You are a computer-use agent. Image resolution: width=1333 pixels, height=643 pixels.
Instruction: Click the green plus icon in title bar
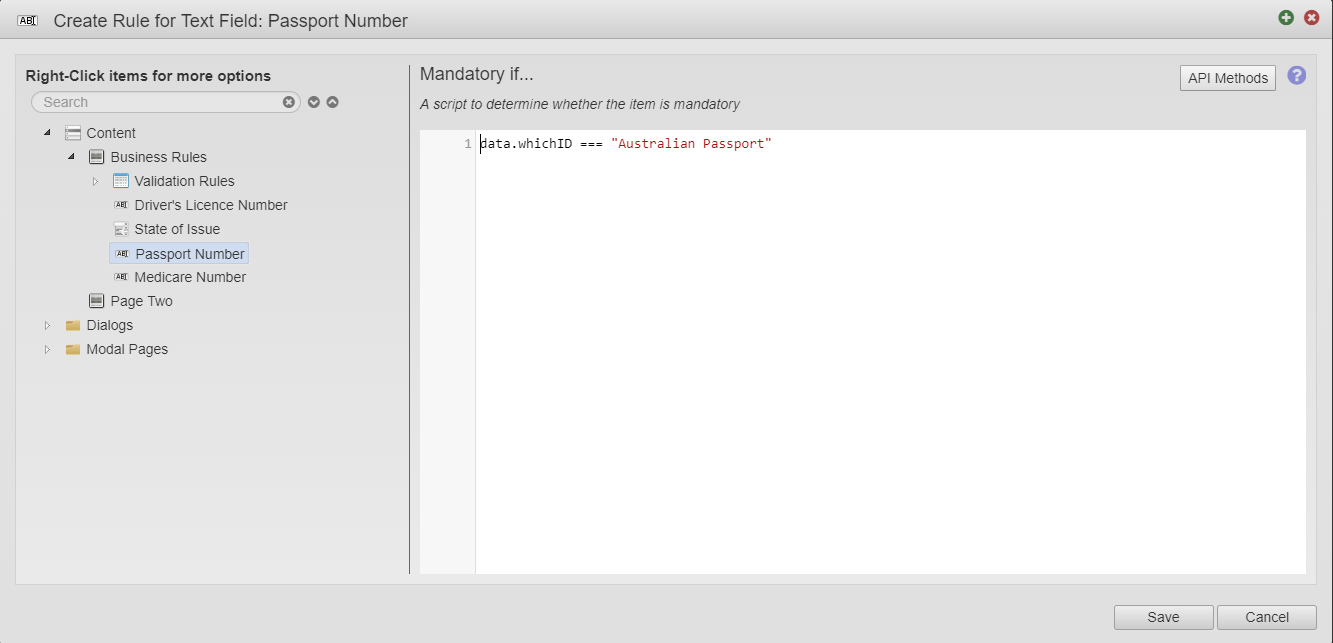click(x=1286, y=18)
